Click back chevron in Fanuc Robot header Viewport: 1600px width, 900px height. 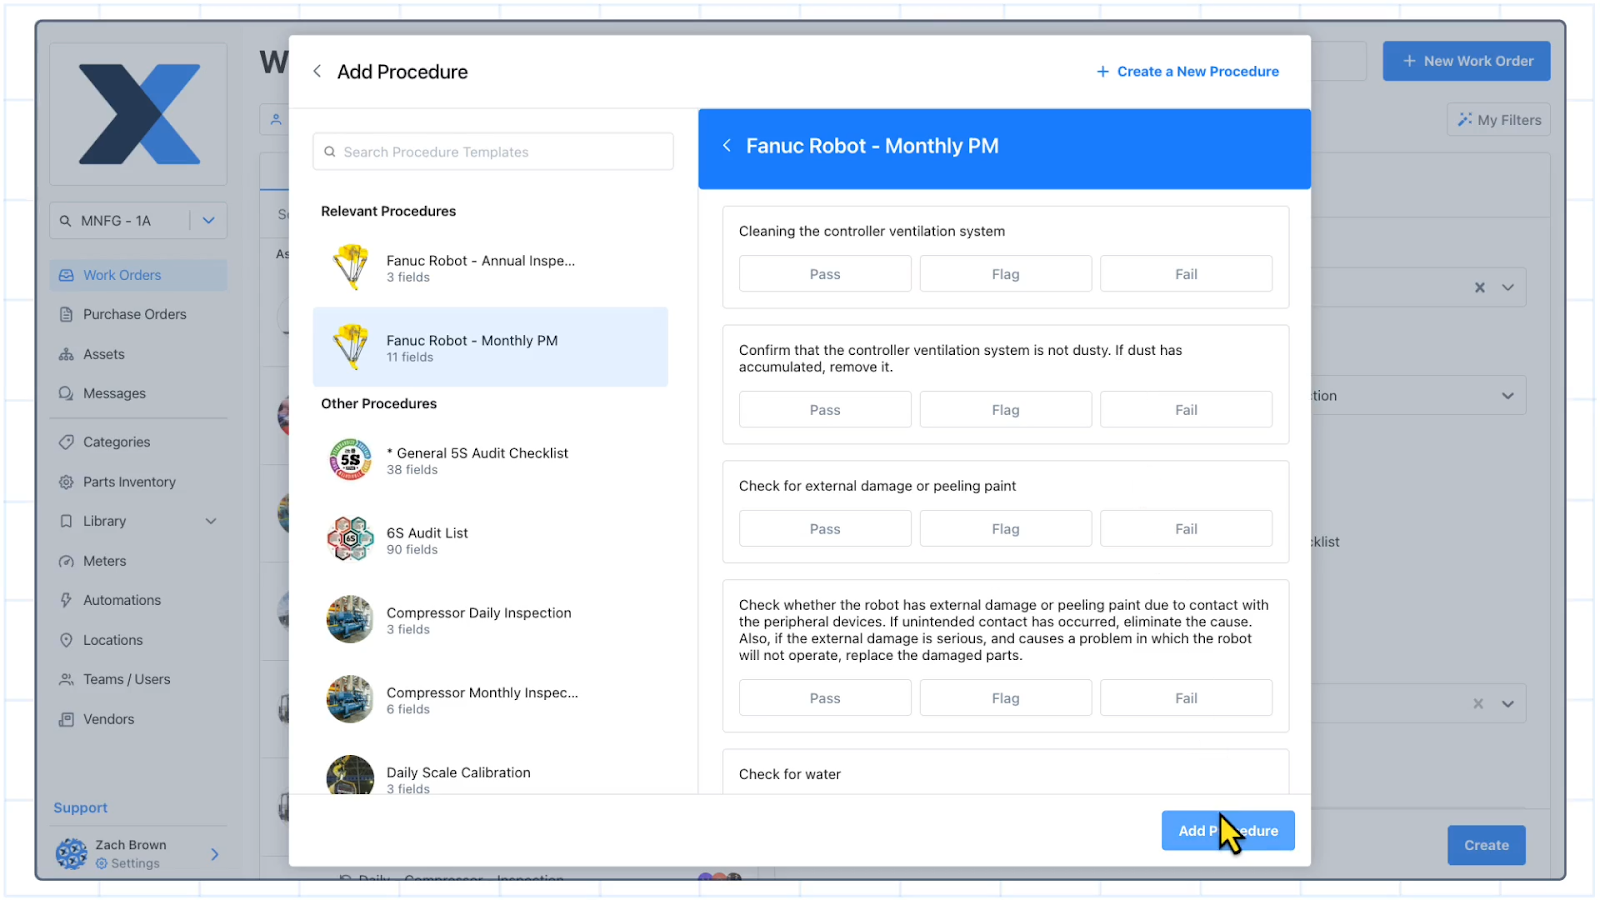pos(727,146)
